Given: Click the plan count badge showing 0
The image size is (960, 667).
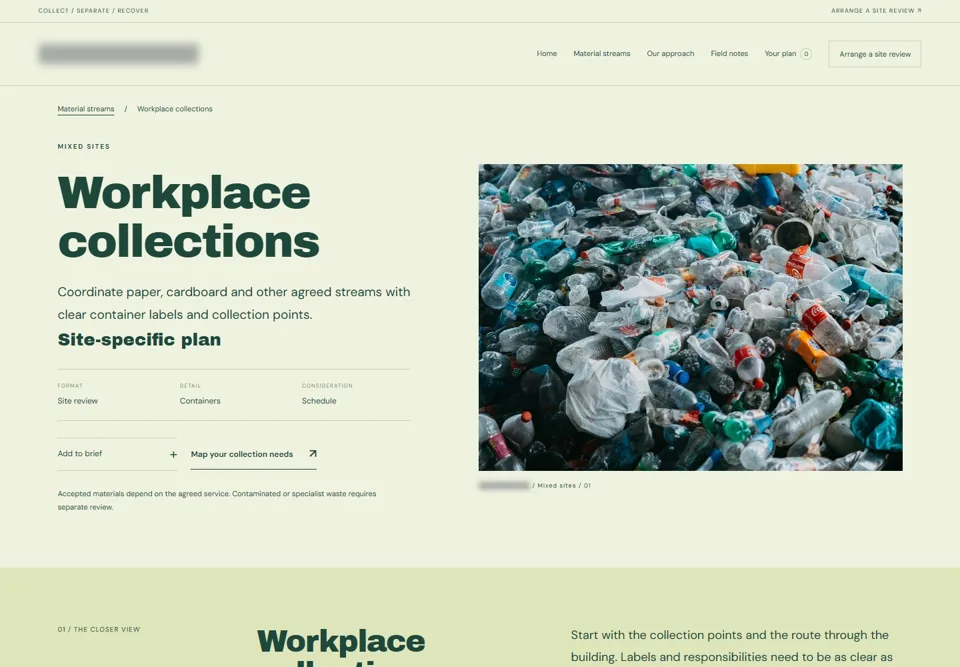Looking at the screenshot, I should [806, 54].
